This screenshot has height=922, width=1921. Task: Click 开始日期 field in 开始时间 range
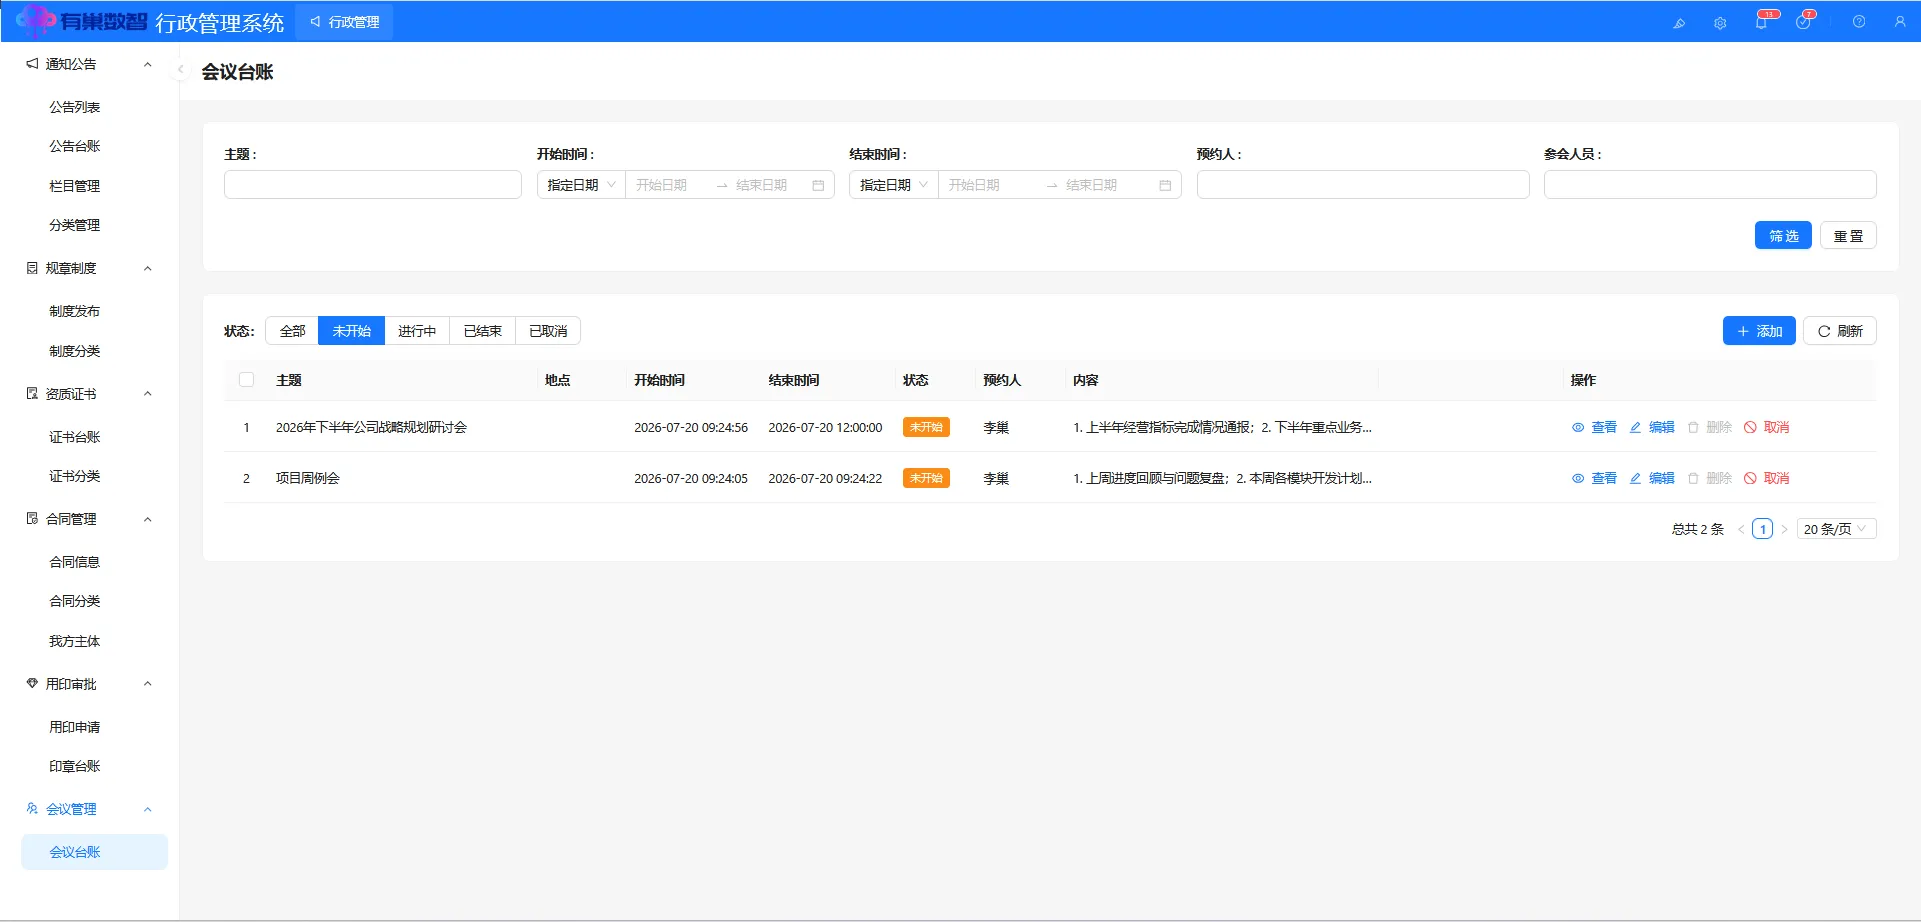[x=670, y=185]
